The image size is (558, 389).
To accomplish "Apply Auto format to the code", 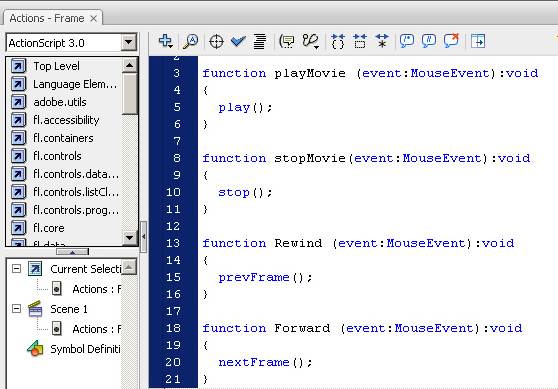I will click(x=260, y=41).
